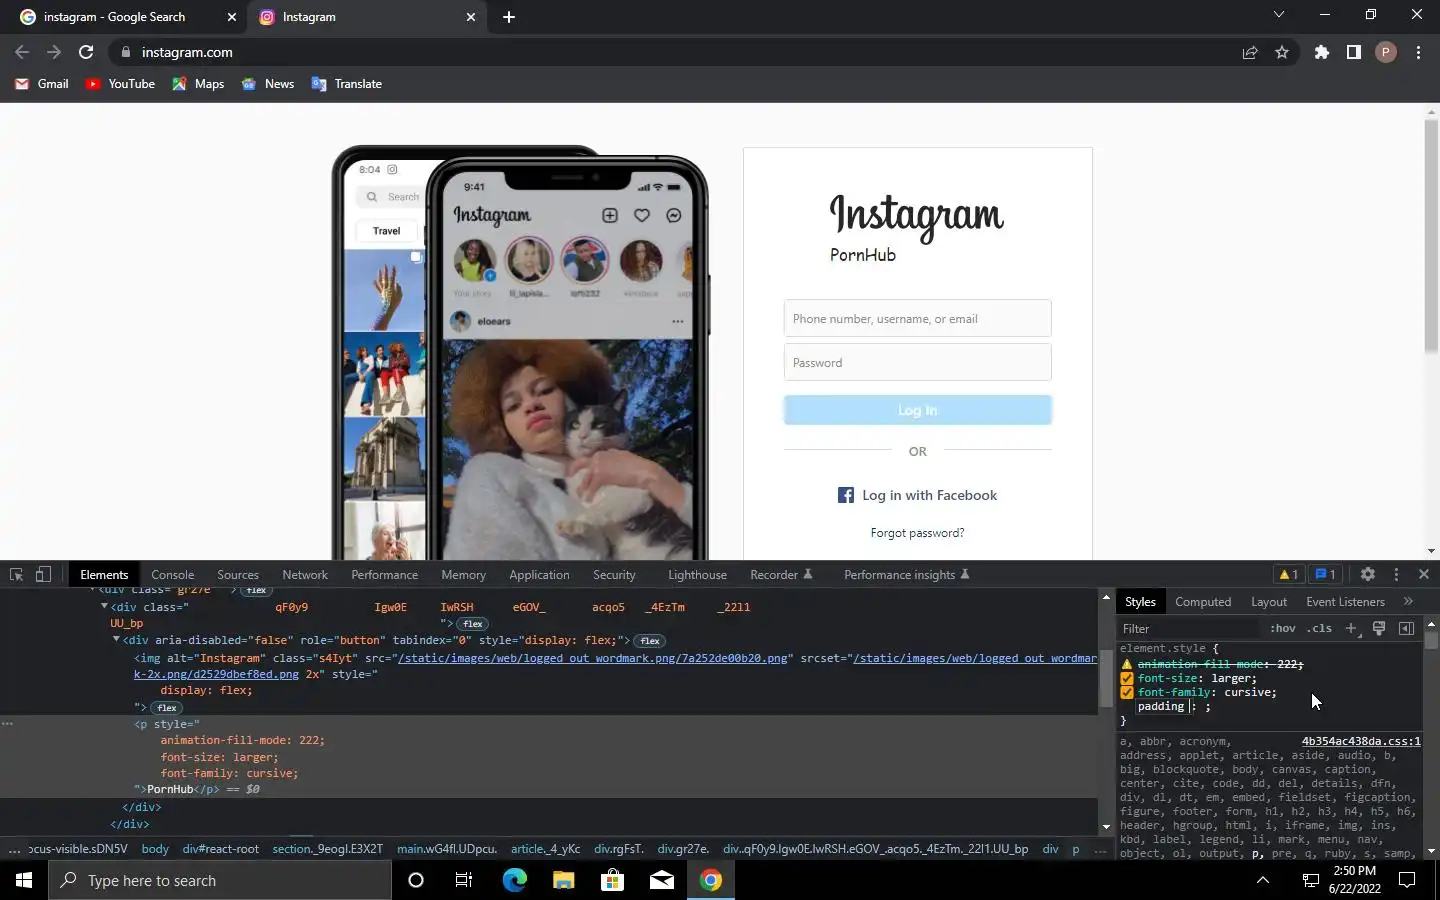Add a new style rule with plus icon
Viewport: 1440px width, 900px height.
click(x=1351, y=628)
